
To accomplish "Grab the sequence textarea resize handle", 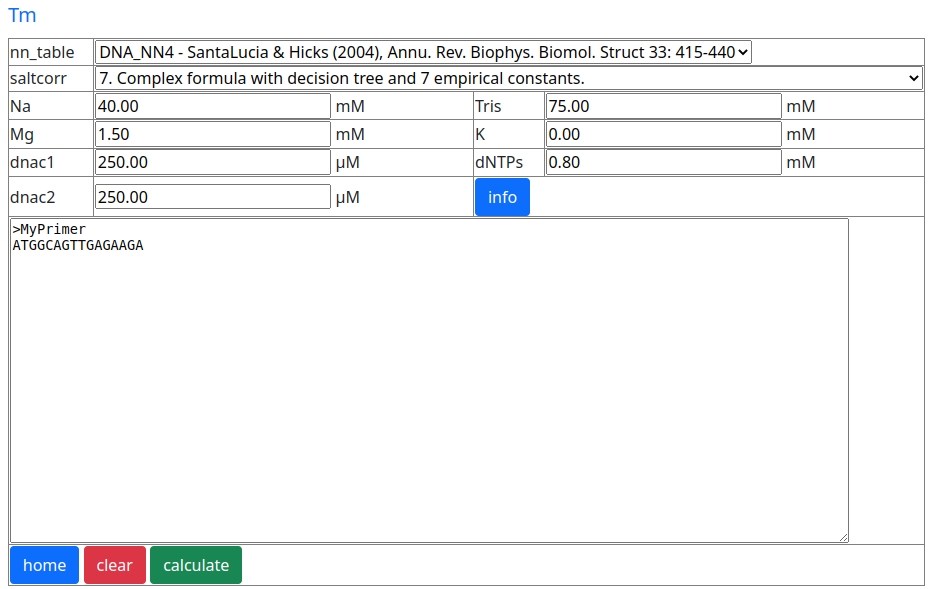I will tap(843, 537).
